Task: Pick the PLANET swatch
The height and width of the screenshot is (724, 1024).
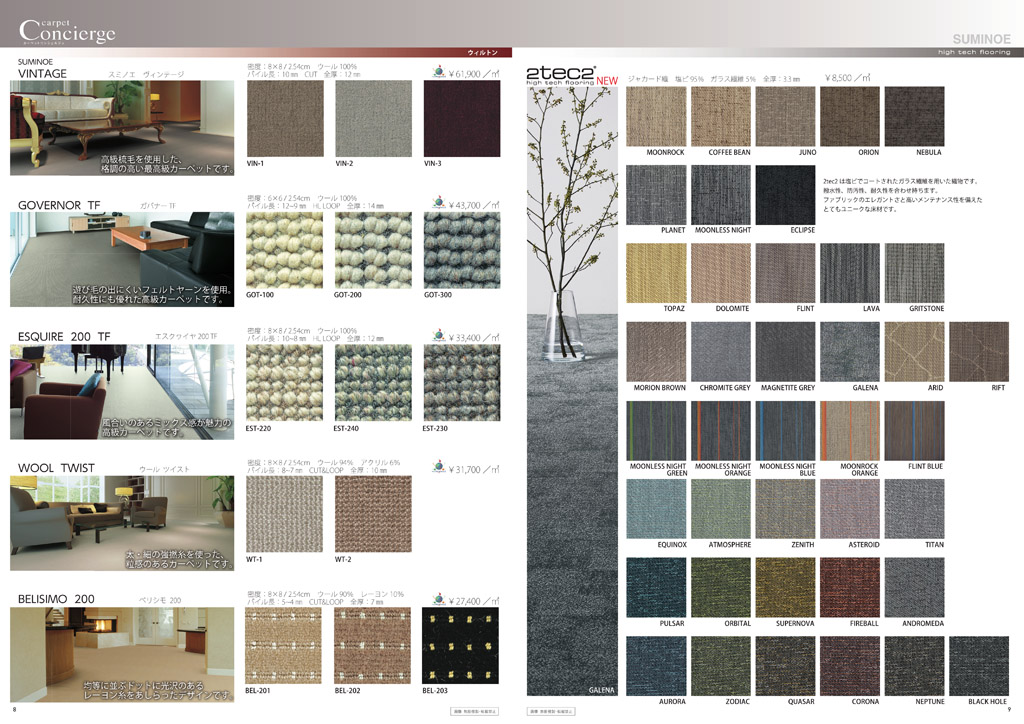Action: click(x=656, y=195)
